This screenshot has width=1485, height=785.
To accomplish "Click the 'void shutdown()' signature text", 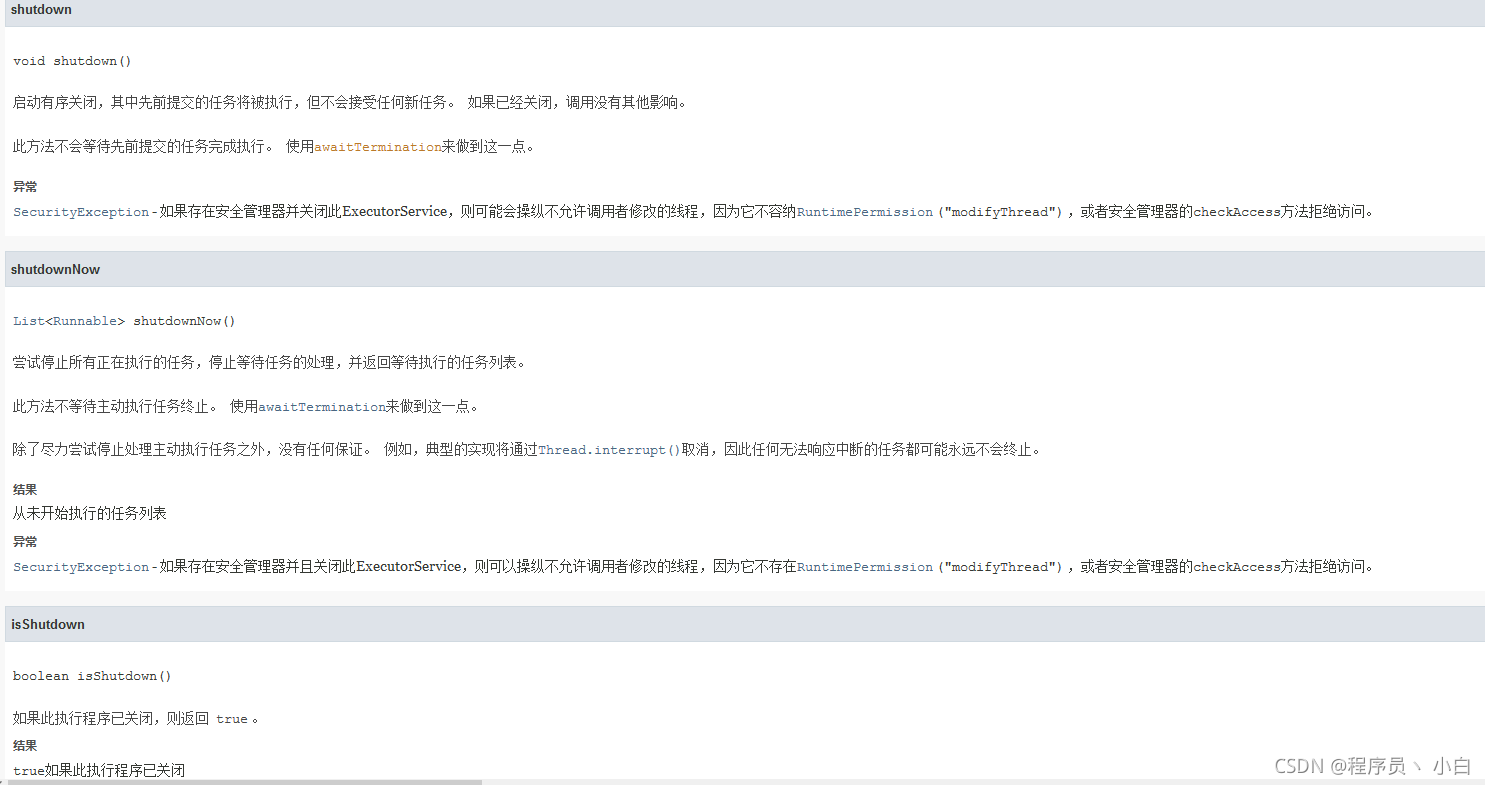I will (x=72, y=61).
